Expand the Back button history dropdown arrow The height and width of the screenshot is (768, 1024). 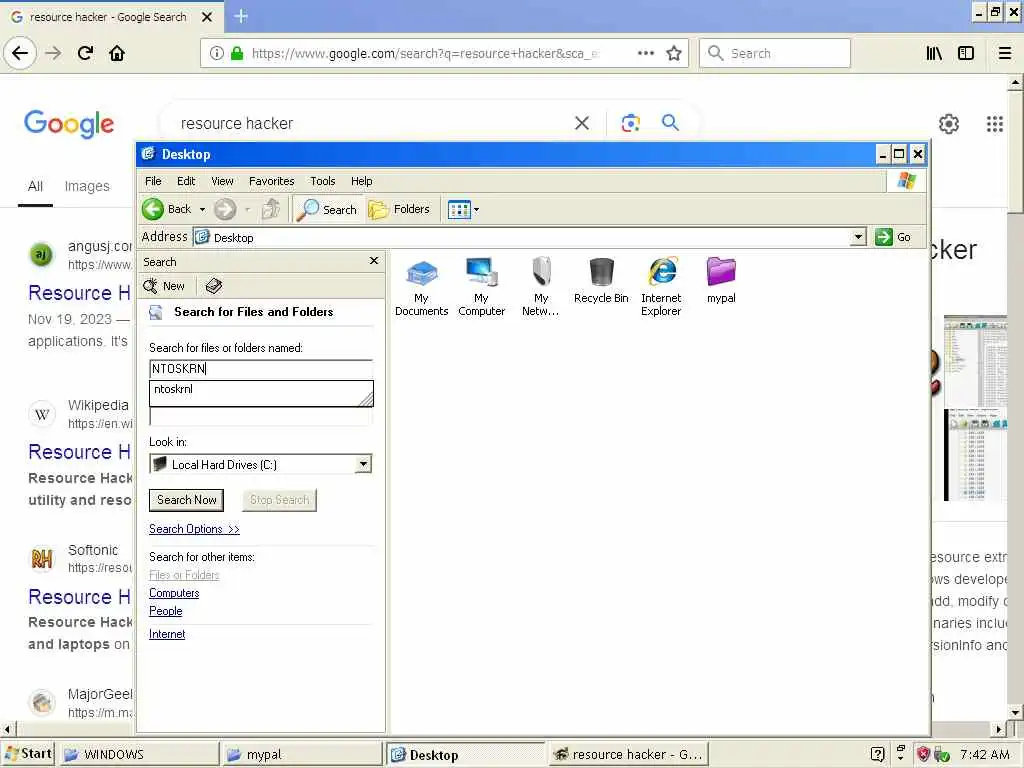202,210
